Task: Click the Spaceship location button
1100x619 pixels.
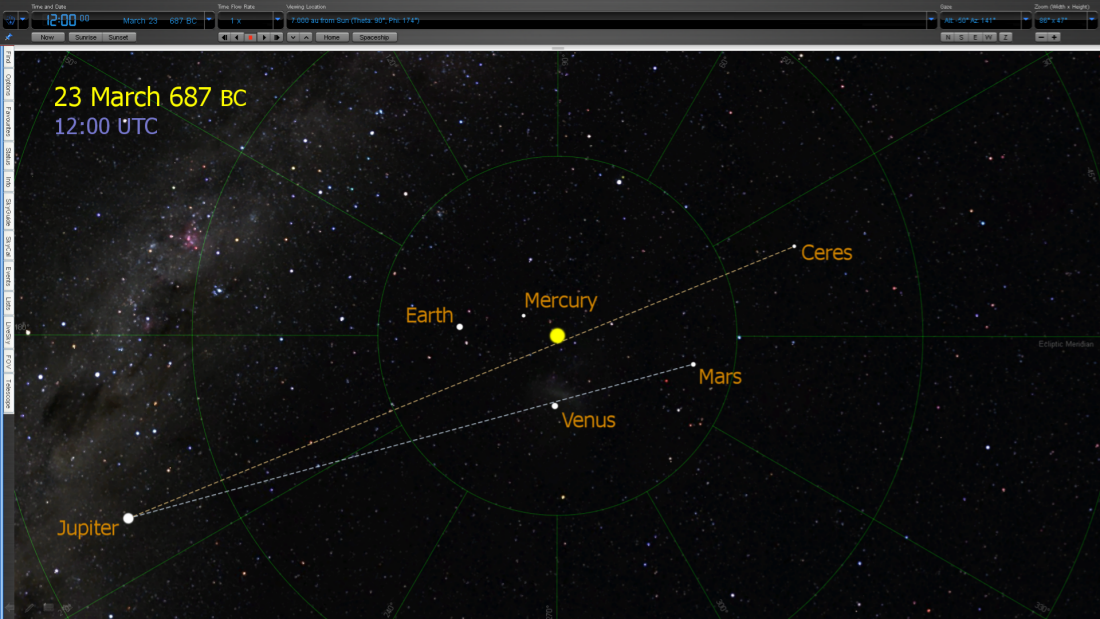Action: coord(374,37)
